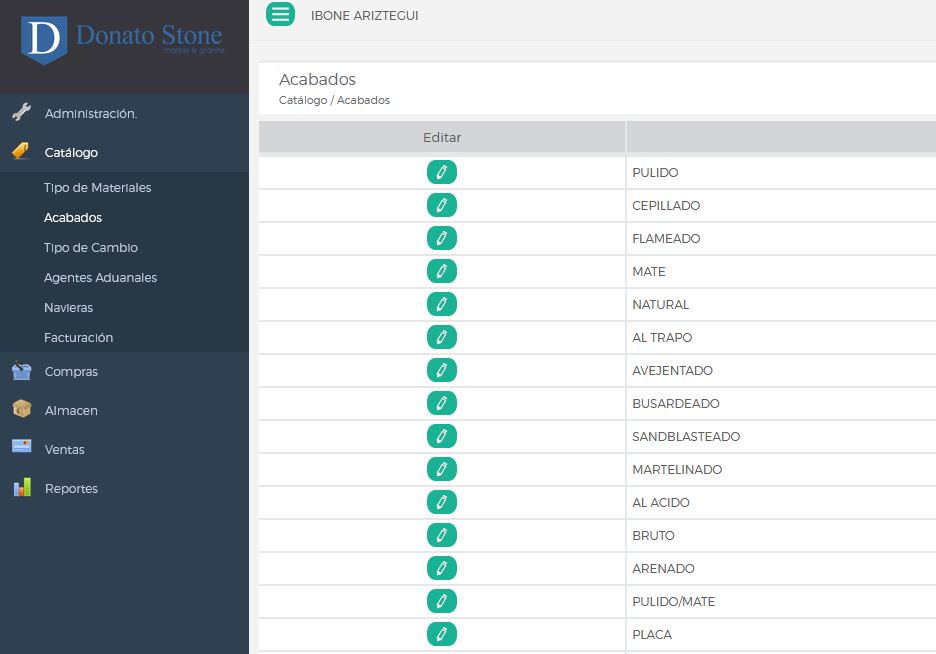Viewport: 936px width, 654px height.
Task: Toggle the sidebar with the hamburger button
Action: (281, 14)
